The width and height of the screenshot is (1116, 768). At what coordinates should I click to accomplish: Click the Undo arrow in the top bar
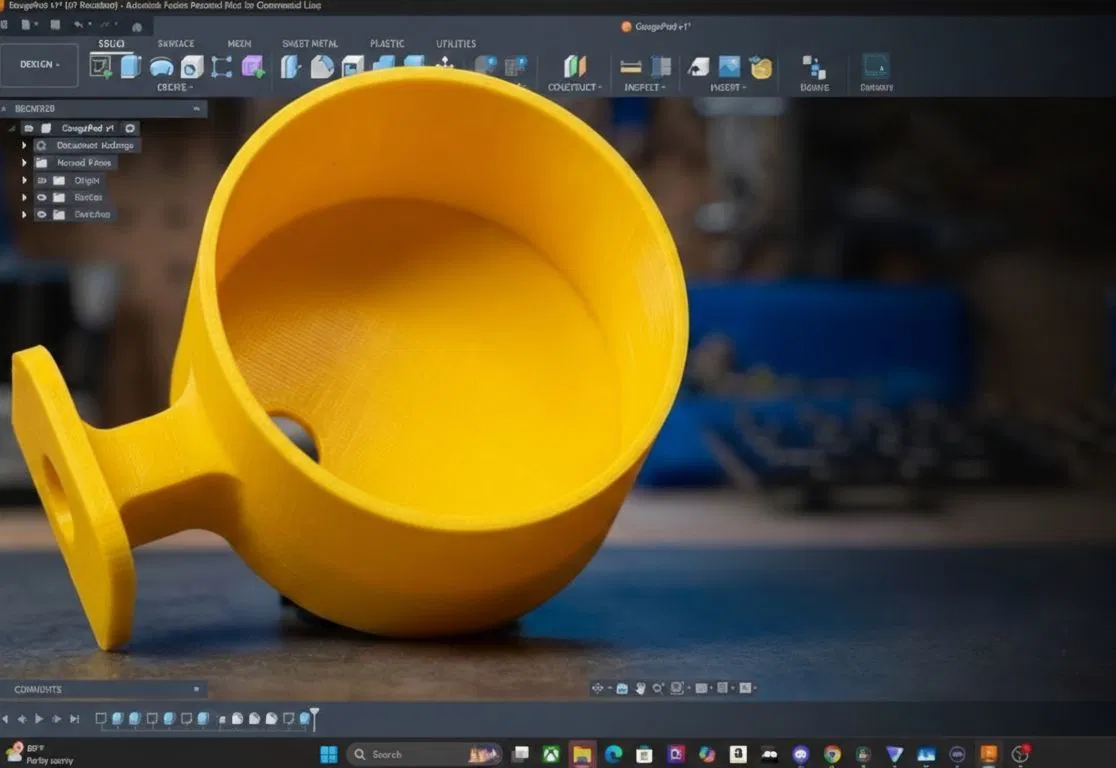78,25
